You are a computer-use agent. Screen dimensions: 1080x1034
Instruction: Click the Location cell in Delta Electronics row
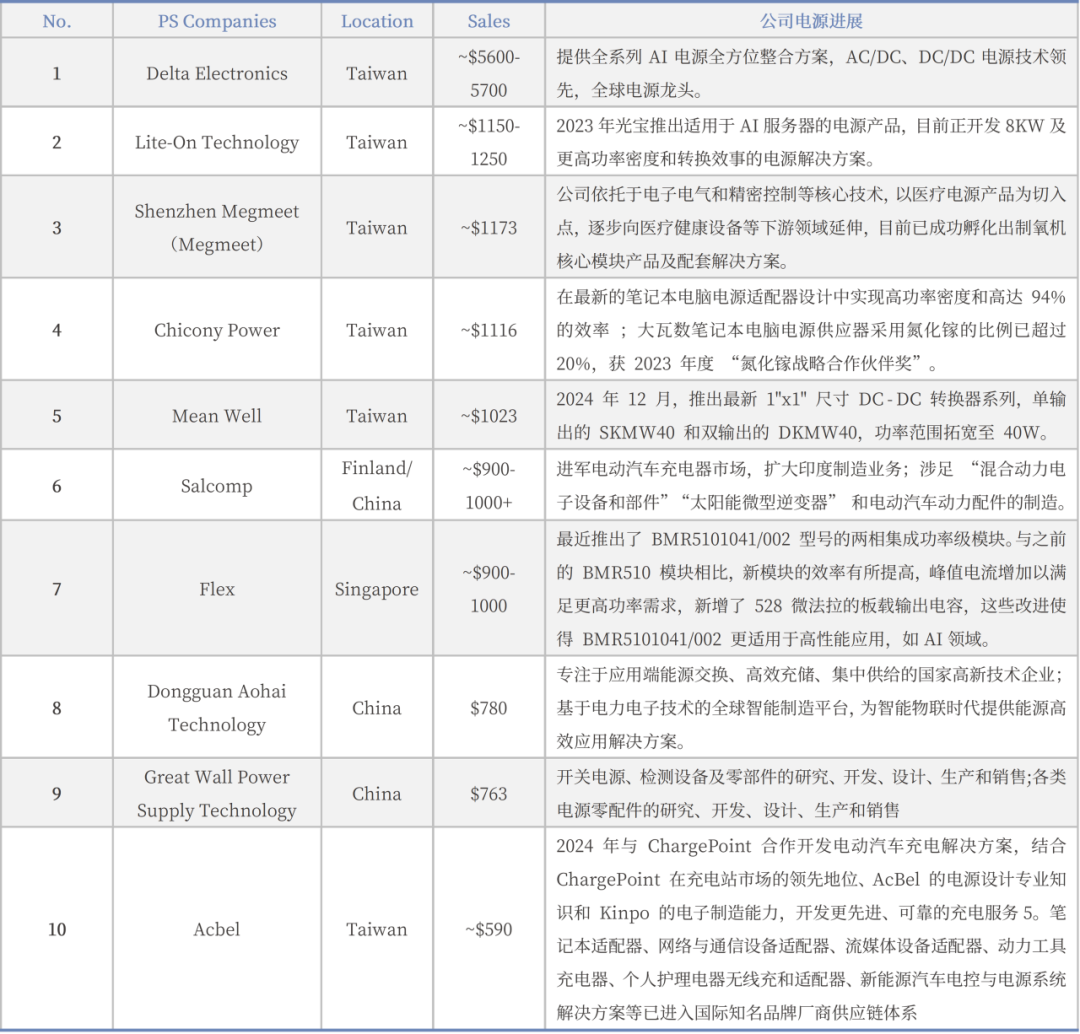pyautogui.click(x=377, y=73)
